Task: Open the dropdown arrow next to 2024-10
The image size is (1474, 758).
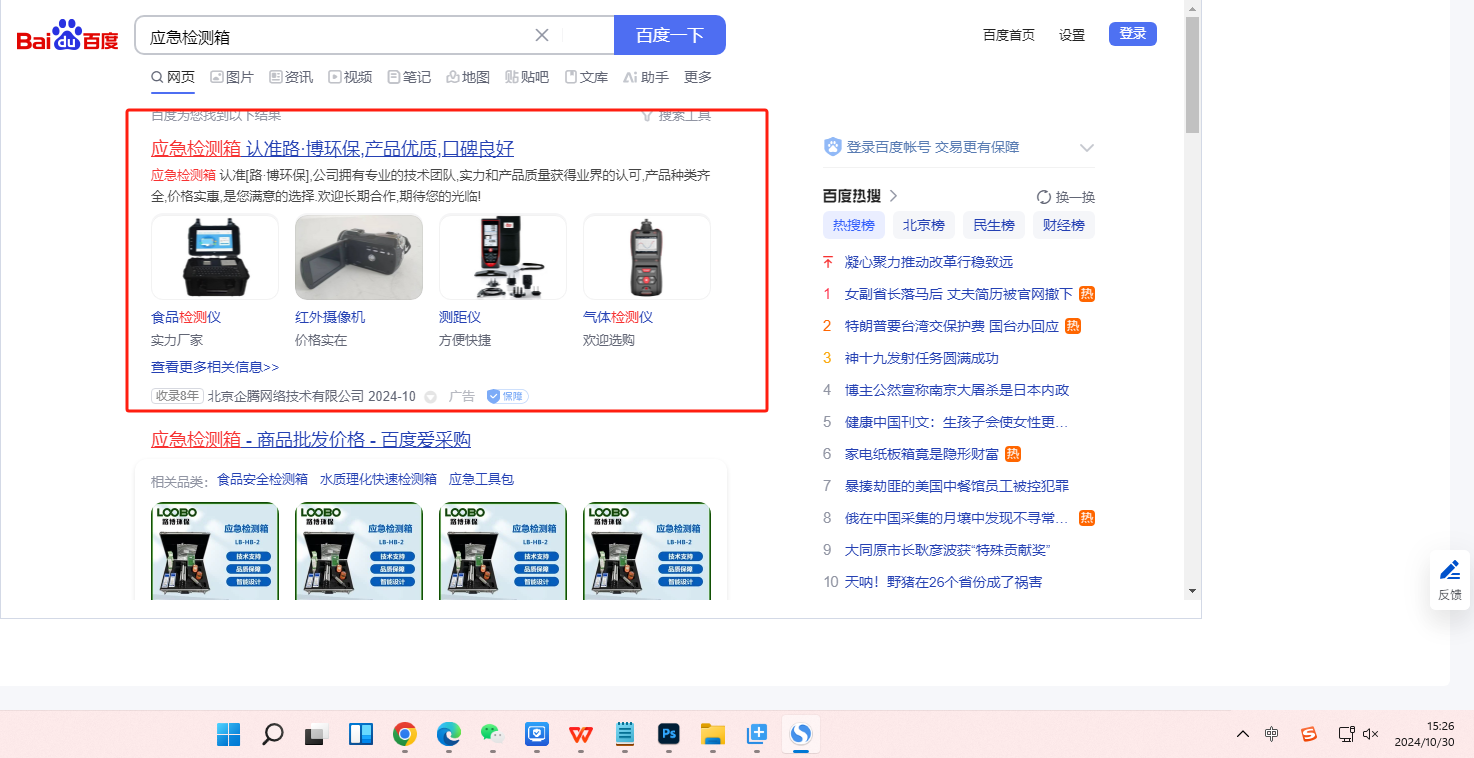Action: pyautogui.click(x=431, y=397)
